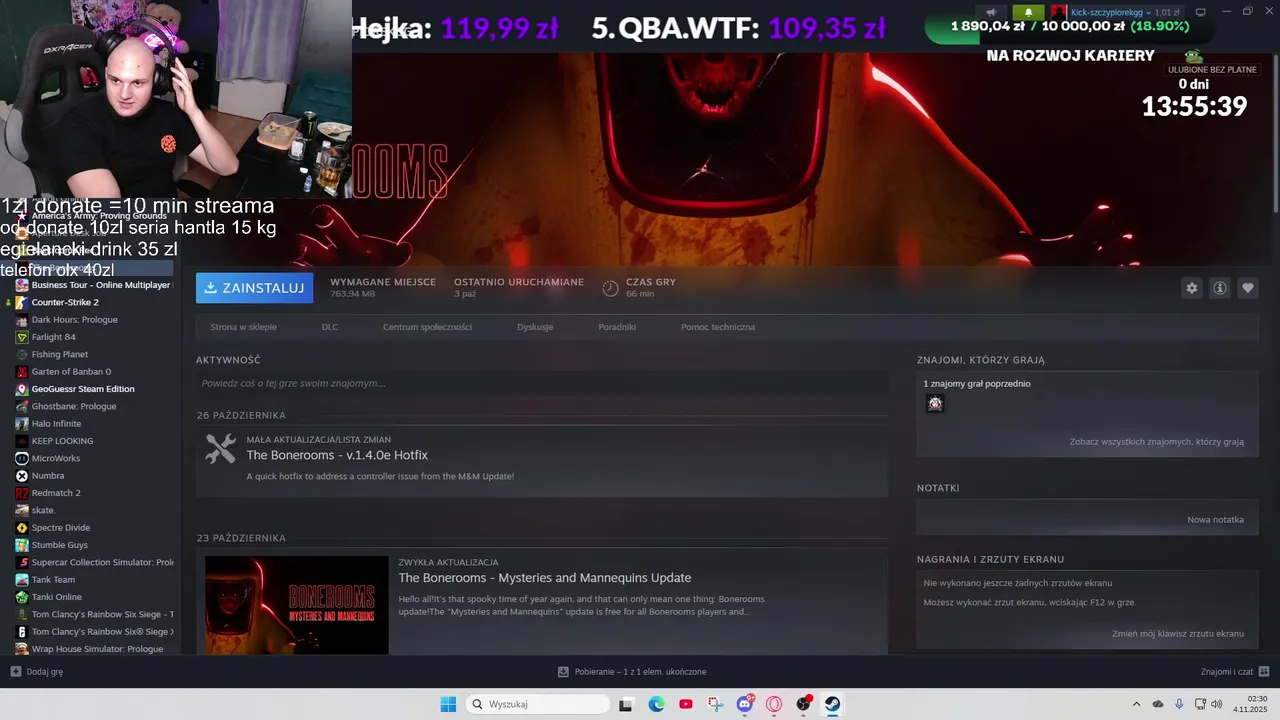This screenshot has width=1280, height=720.
Task: Select Tom Clancy's Rainbow Six® Siege X
Action: tap(102, 632)
